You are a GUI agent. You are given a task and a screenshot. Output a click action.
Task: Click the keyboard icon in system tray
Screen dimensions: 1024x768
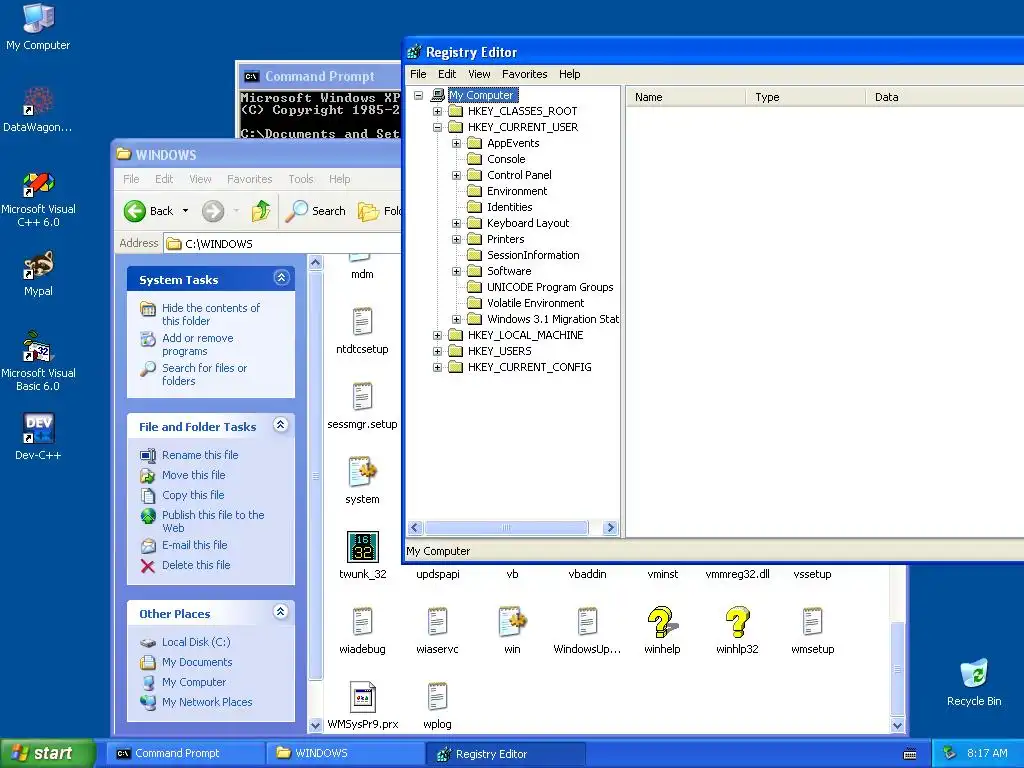point(910,754)
